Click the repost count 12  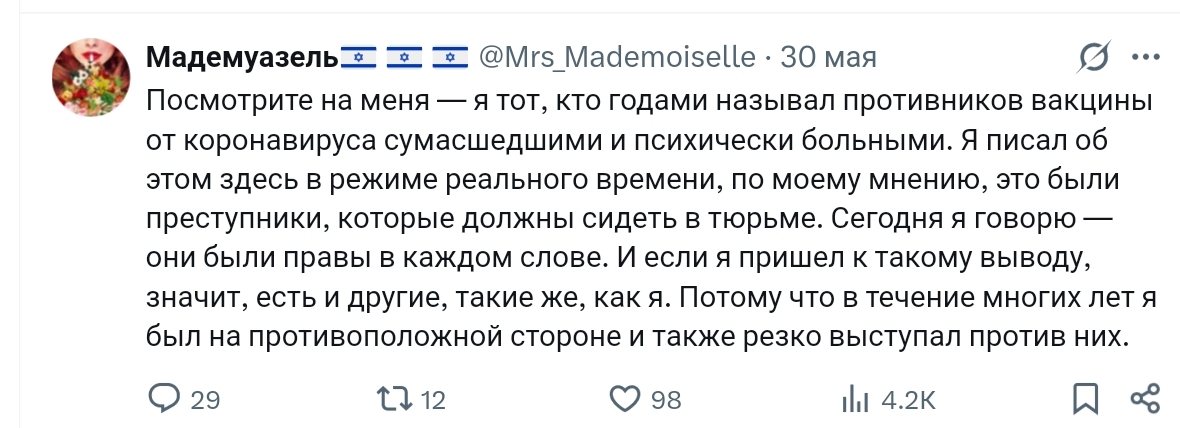(x=433, y=401)
